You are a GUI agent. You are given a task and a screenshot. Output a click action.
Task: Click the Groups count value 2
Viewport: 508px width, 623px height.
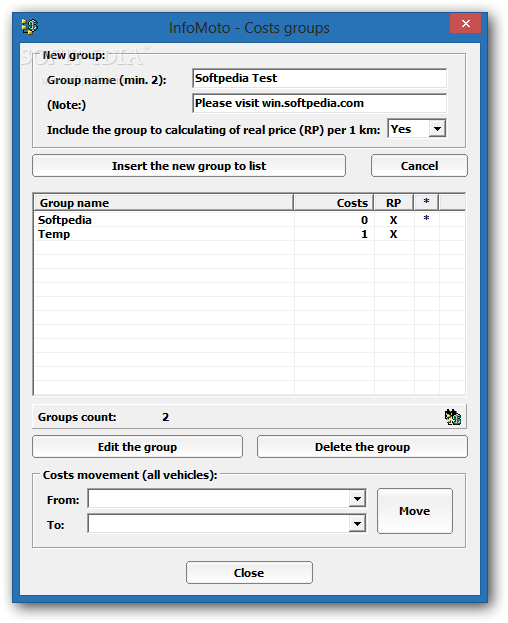[x=166, y=417]
